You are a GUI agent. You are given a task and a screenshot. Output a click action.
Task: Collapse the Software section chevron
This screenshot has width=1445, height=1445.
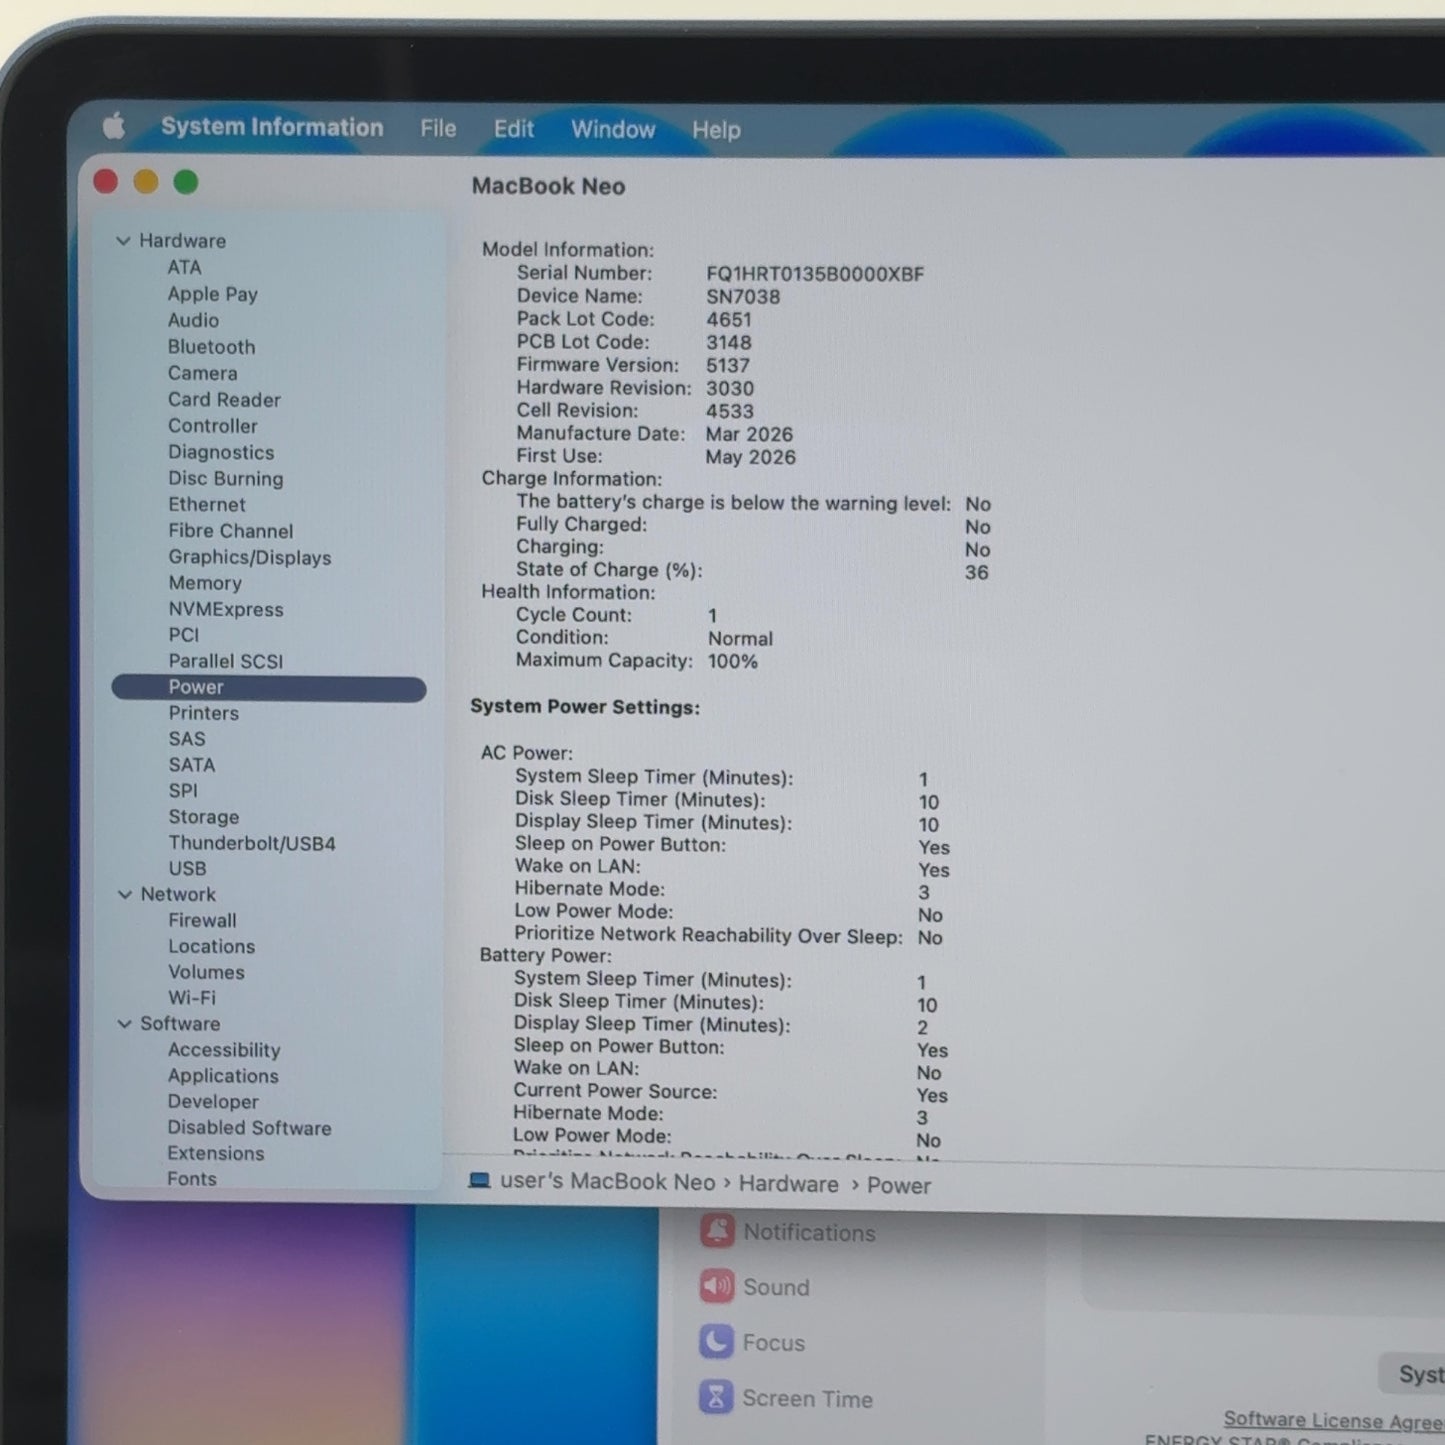tap(124, 1024)
